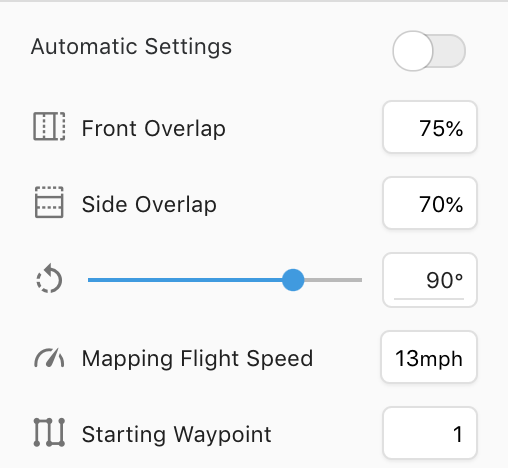Image resolution: width=508 pixels, height=468 pixels.
Task: Click the Automatic Settings label
Action: pyautogui.click(x=131, y=46)
